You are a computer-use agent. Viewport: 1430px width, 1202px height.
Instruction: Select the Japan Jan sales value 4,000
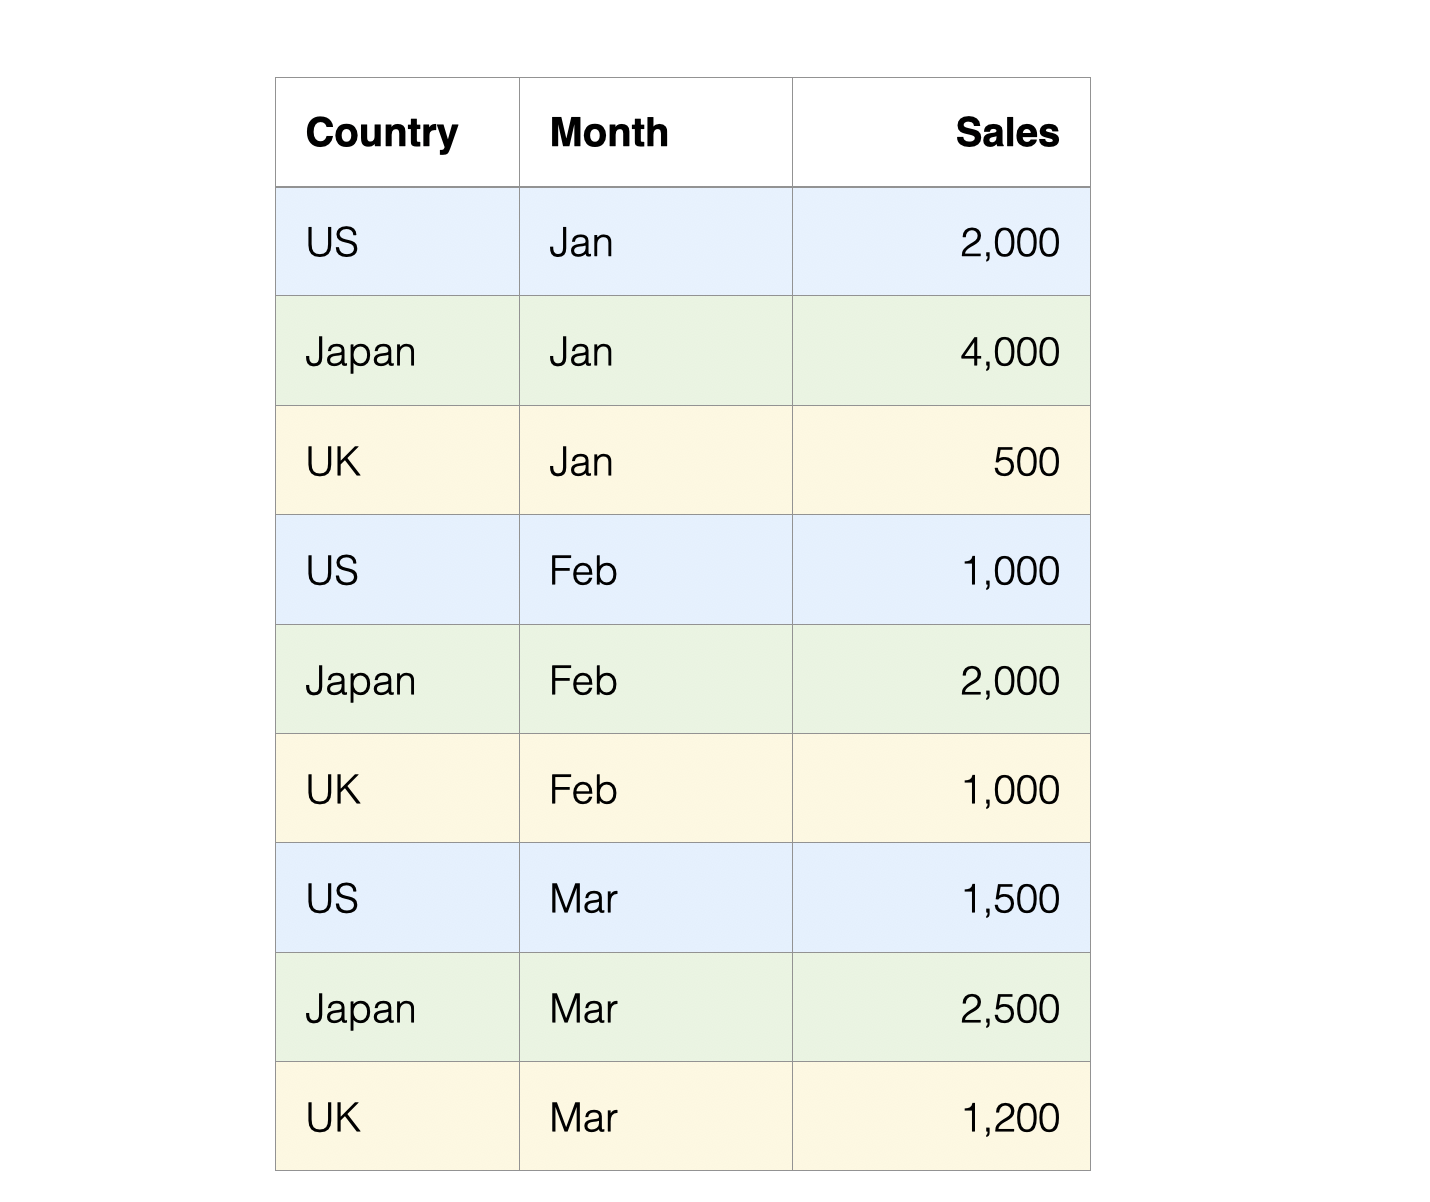(941, 351)
